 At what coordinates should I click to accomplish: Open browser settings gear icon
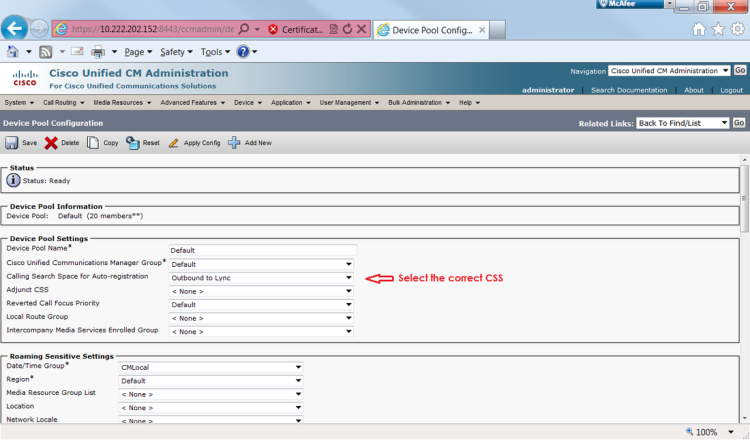(738, 29)
